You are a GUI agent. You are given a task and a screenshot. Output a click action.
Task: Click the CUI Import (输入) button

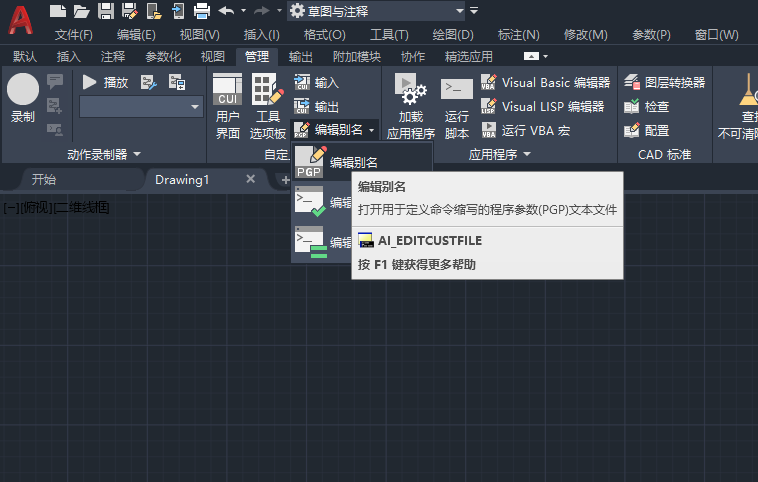(316, 83)
